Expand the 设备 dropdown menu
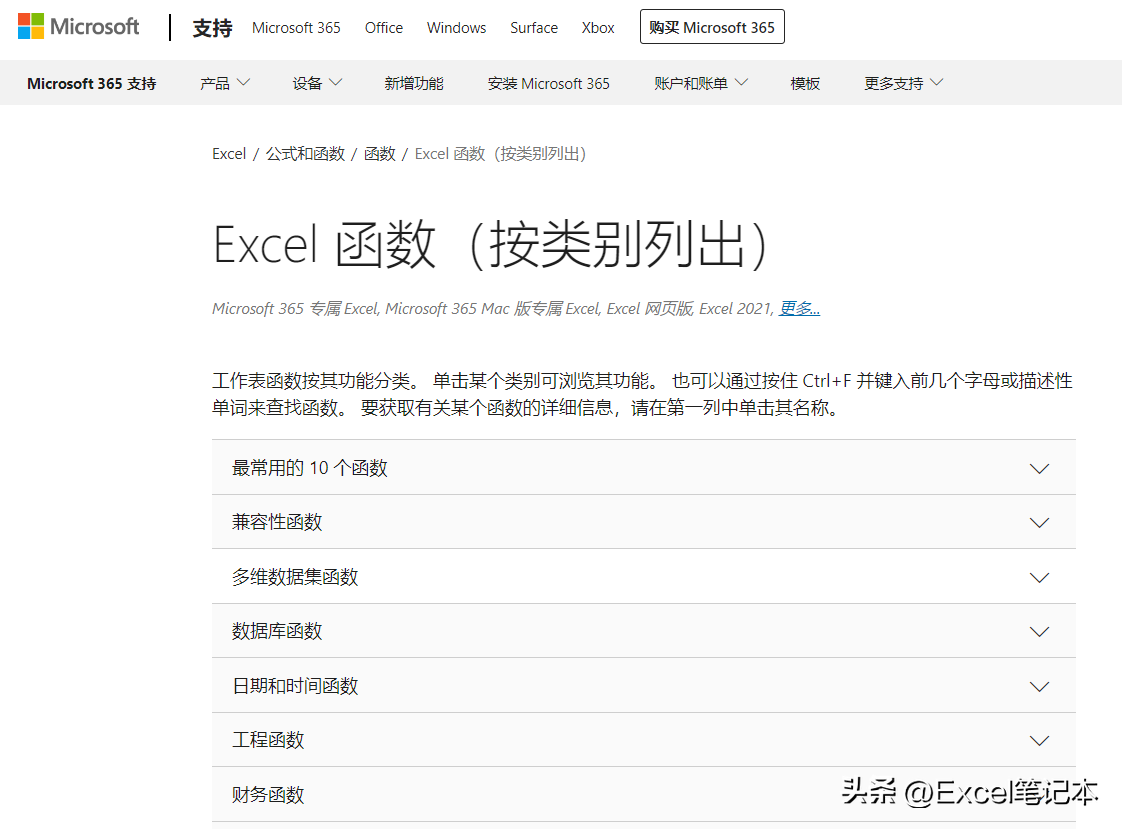This screenshot has height=829, width=1122. click(x=317, y=84)
